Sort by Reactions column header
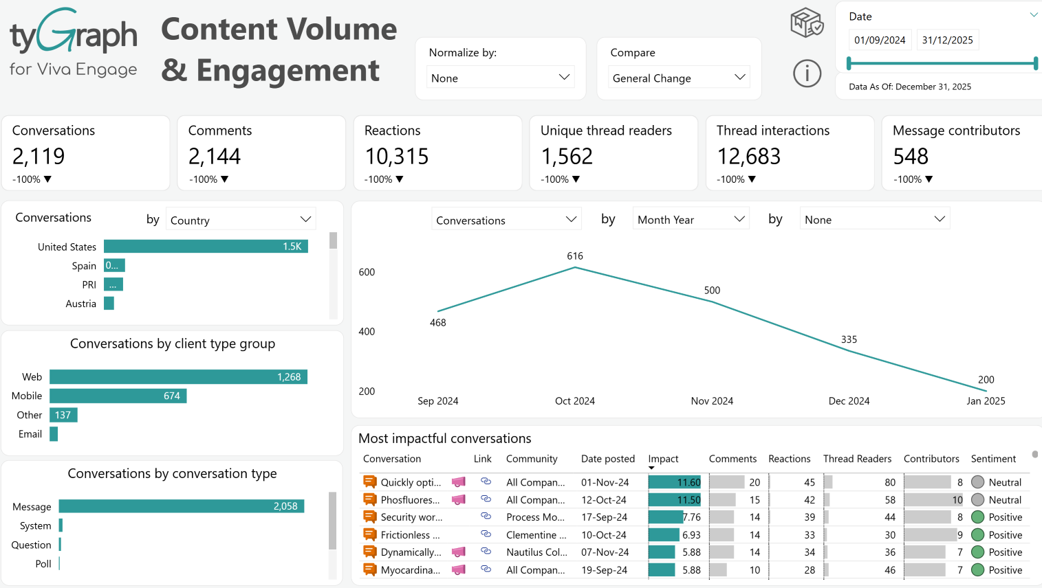 789,458
